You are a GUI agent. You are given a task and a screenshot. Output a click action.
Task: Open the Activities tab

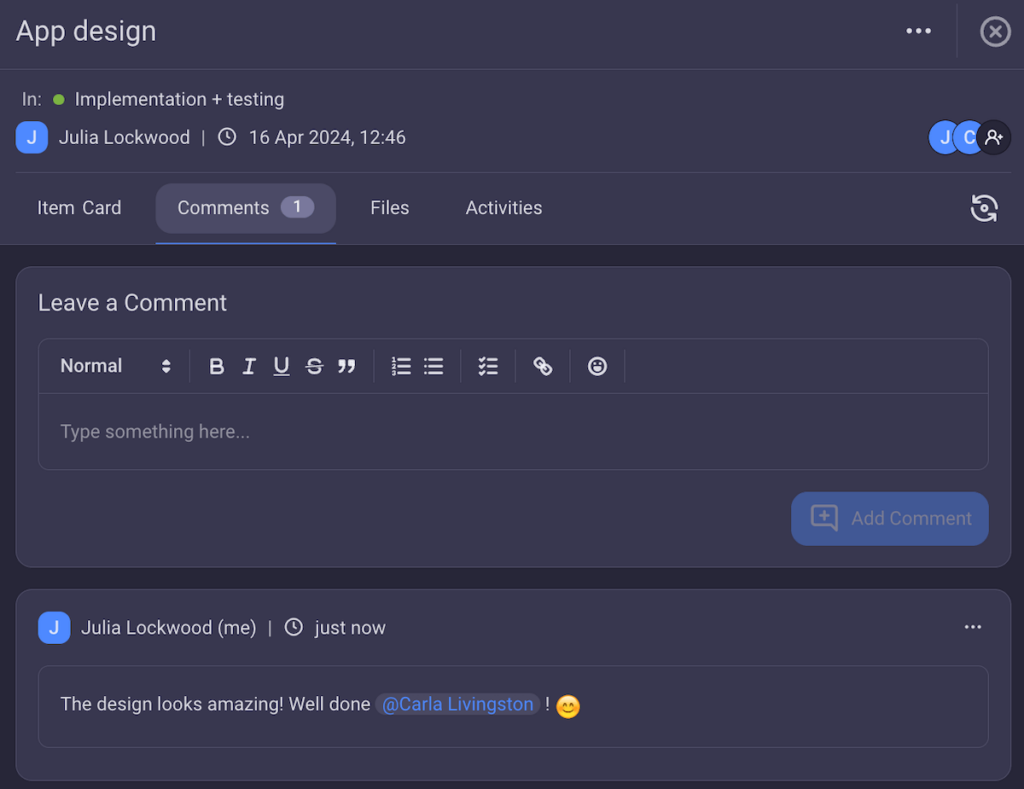point(503,208)
